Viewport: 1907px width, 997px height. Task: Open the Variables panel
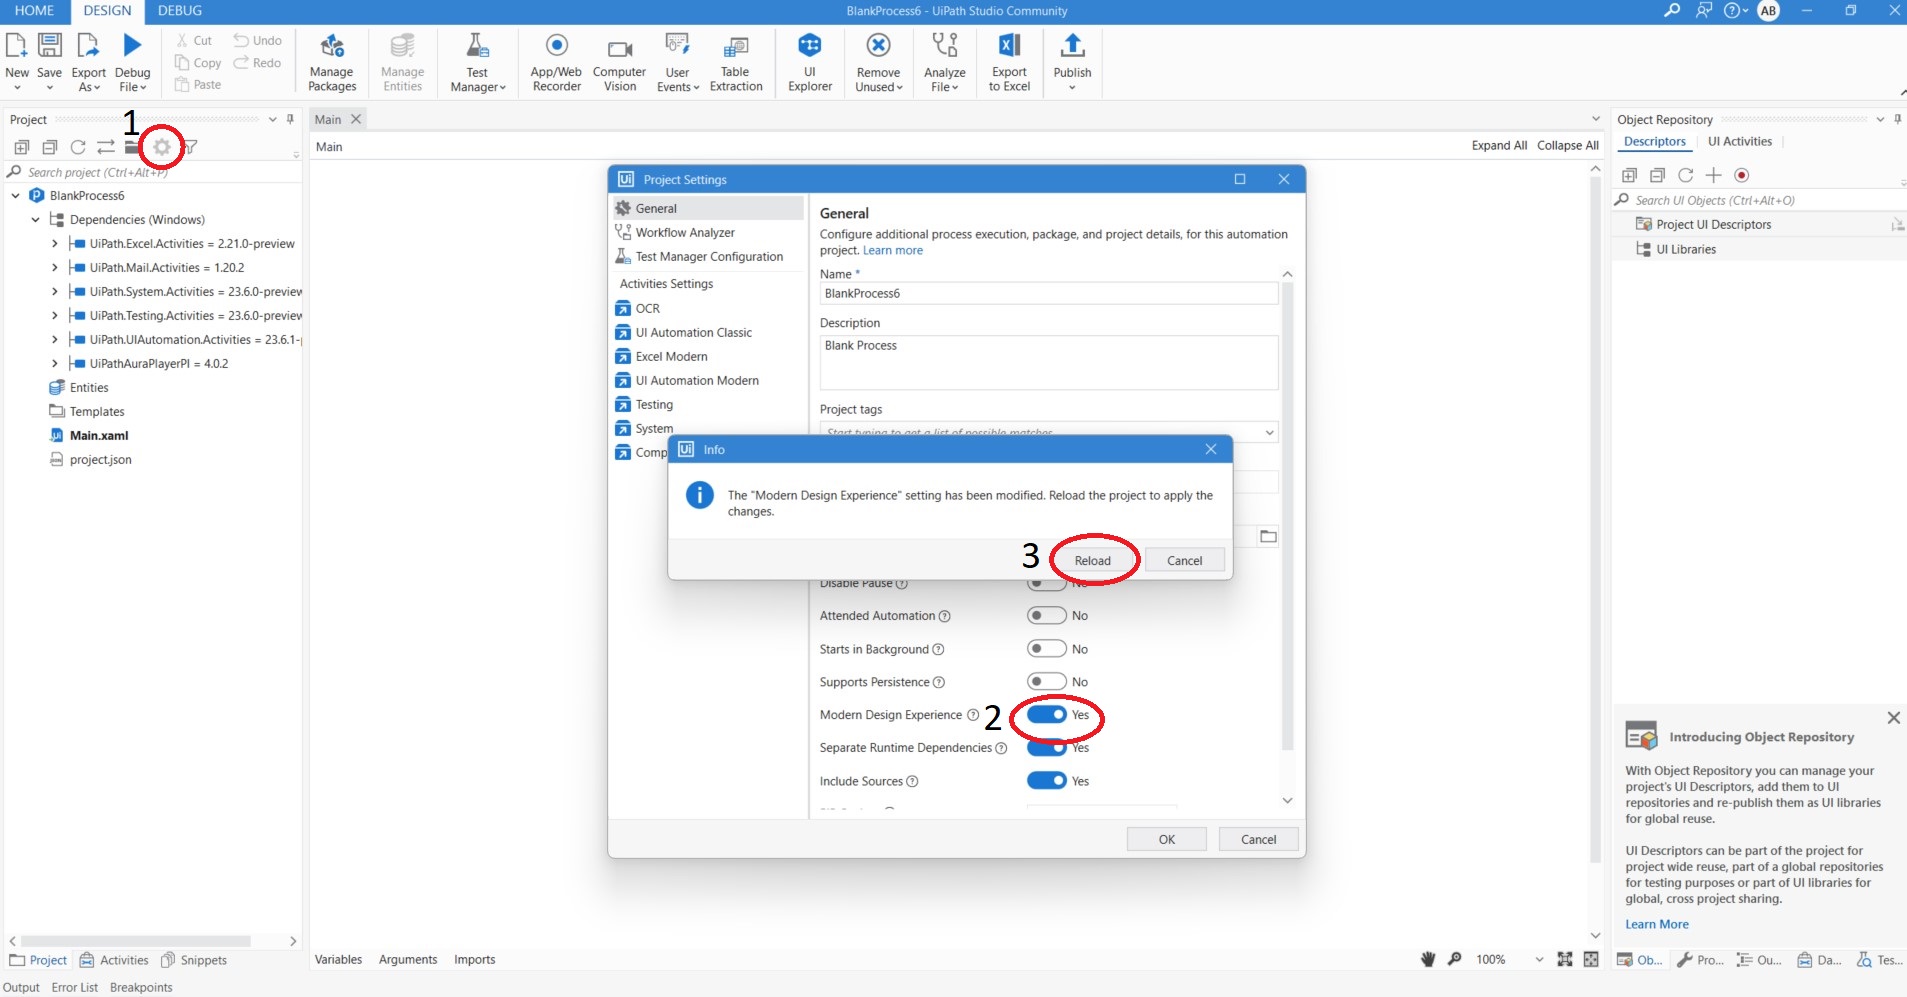coord(338,959)
